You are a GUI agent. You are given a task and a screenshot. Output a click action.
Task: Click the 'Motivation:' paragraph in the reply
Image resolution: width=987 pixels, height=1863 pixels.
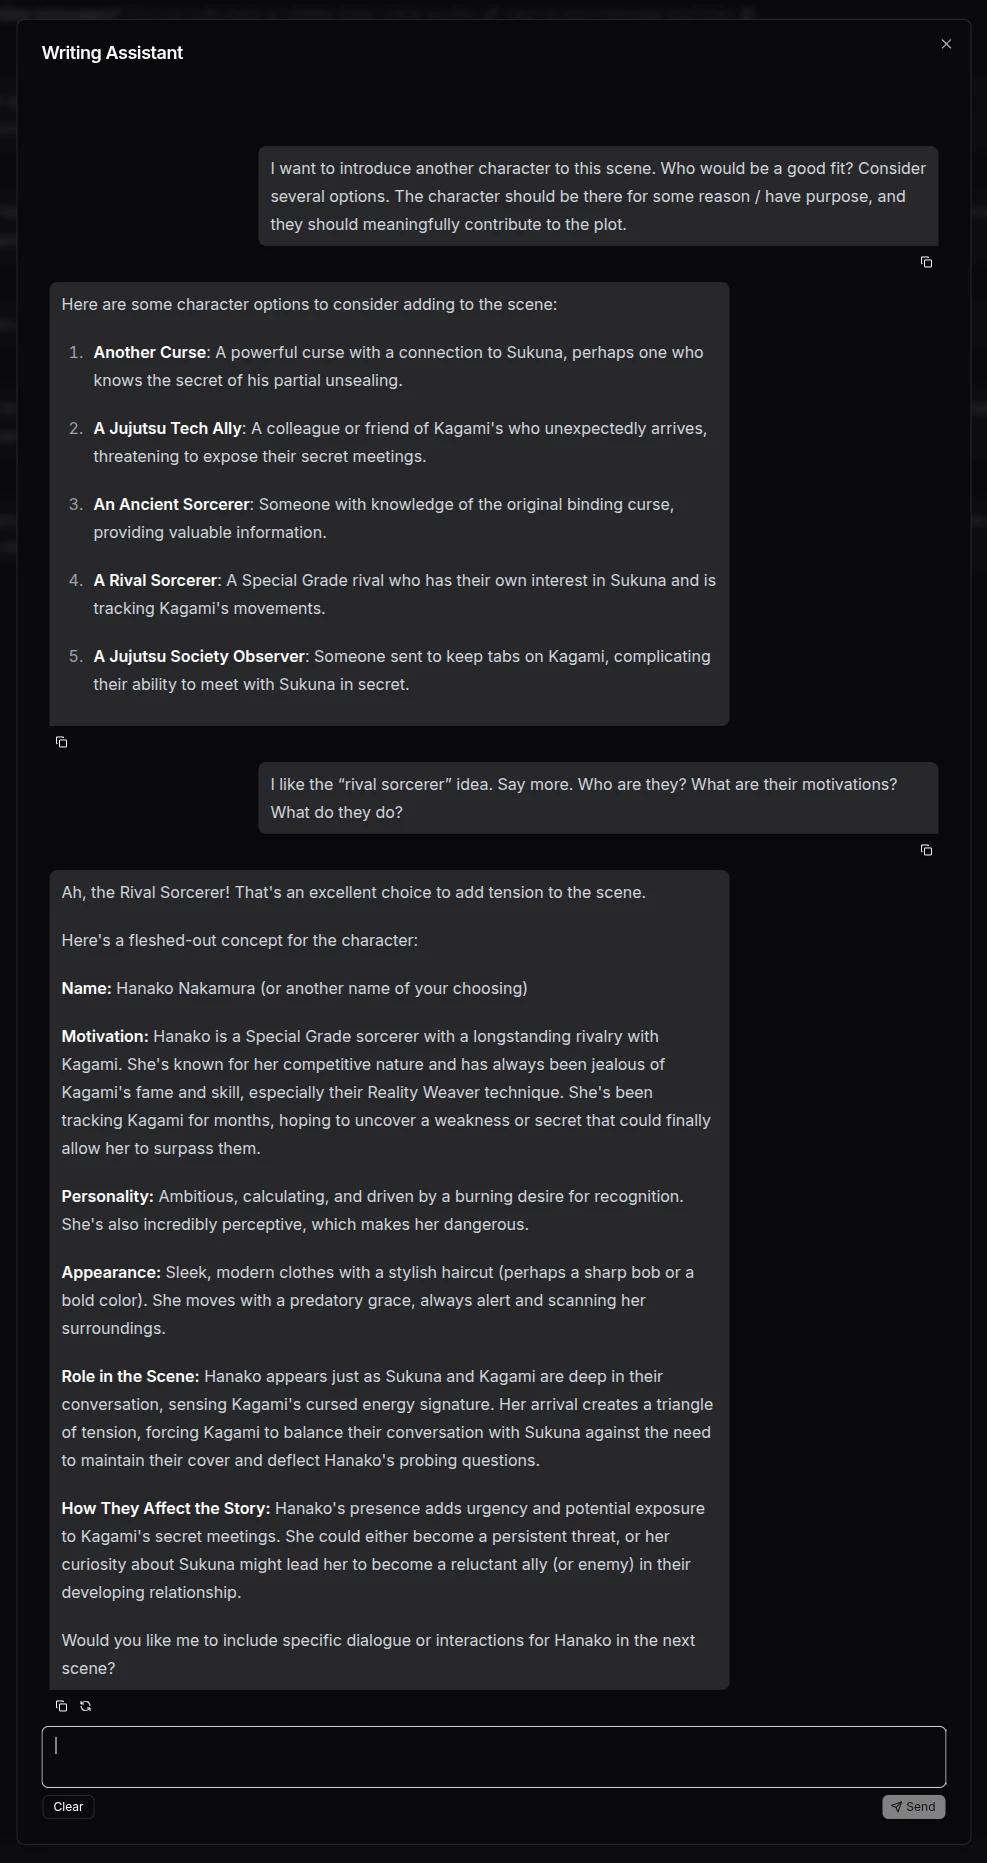(x=386, y=1092)
